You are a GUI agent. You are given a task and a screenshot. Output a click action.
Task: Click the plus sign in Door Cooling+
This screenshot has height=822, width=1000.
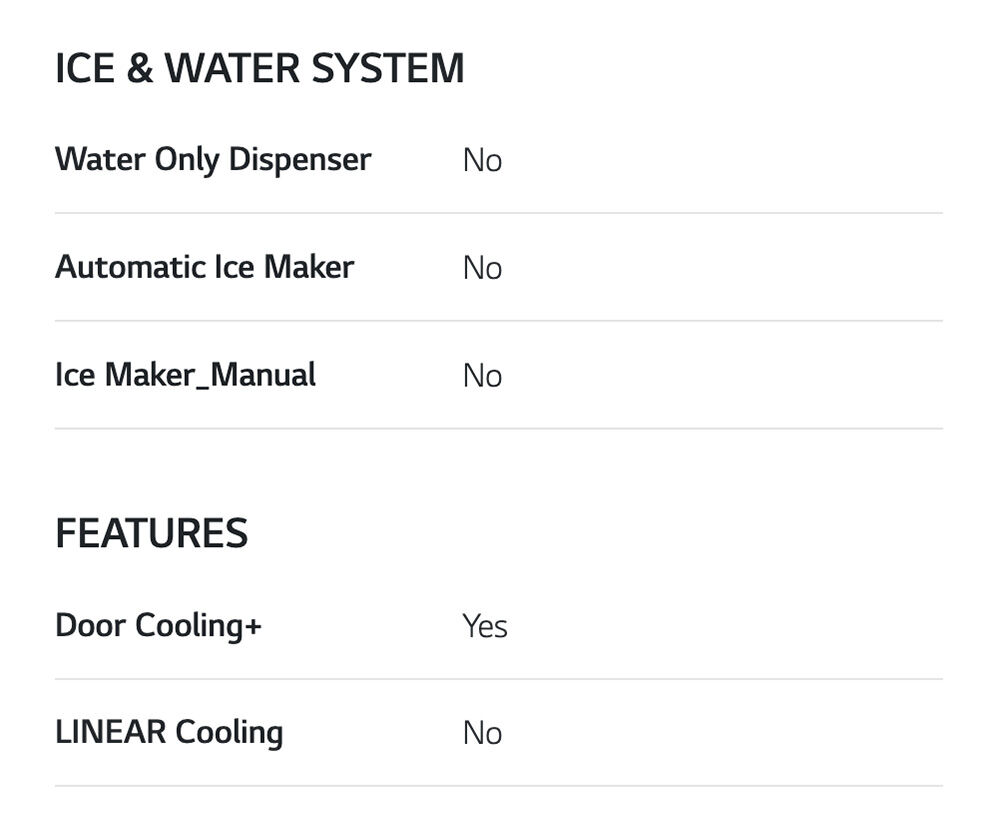(x=252, y=627)
